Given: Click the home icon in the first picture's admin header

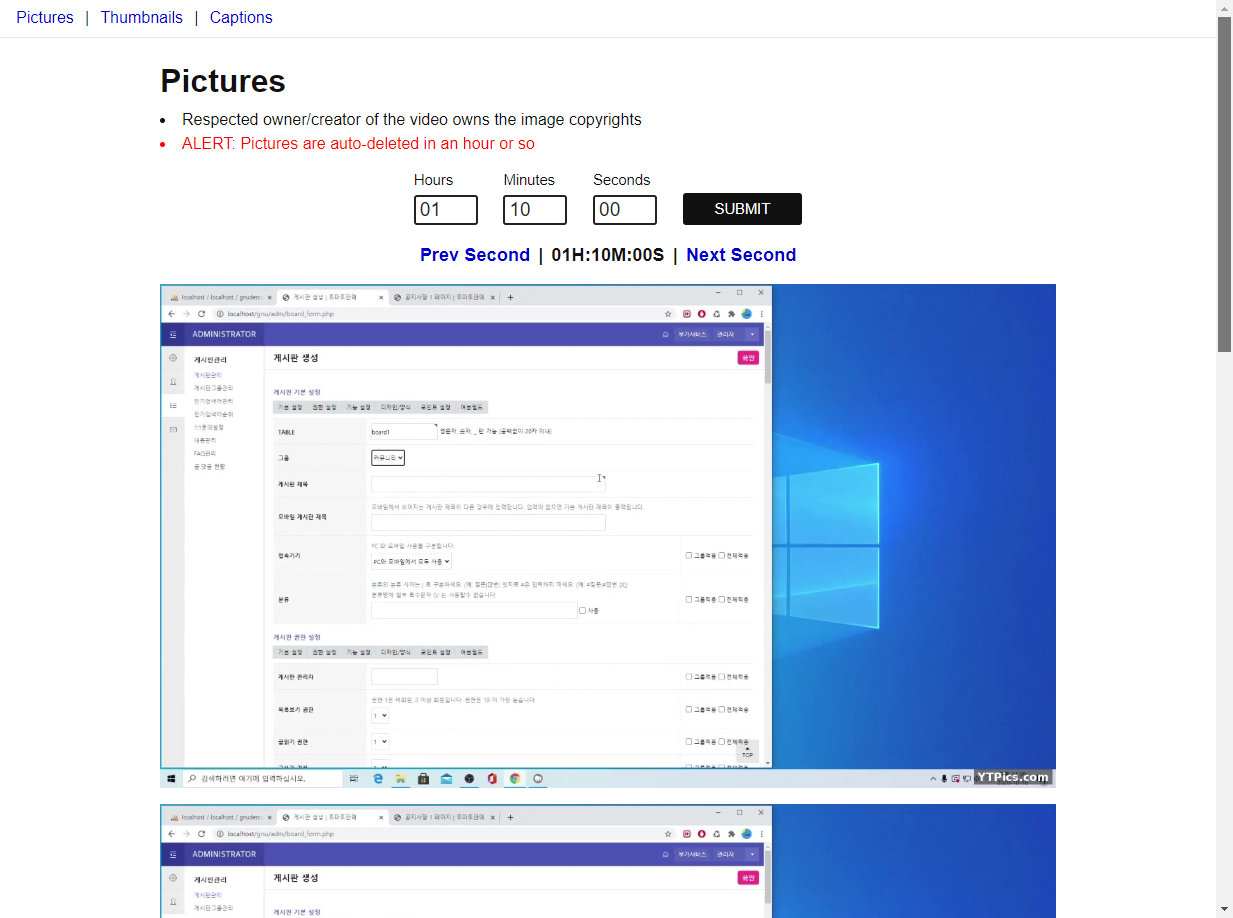Looking at the screenshot, I should click(x=665, y=335).
